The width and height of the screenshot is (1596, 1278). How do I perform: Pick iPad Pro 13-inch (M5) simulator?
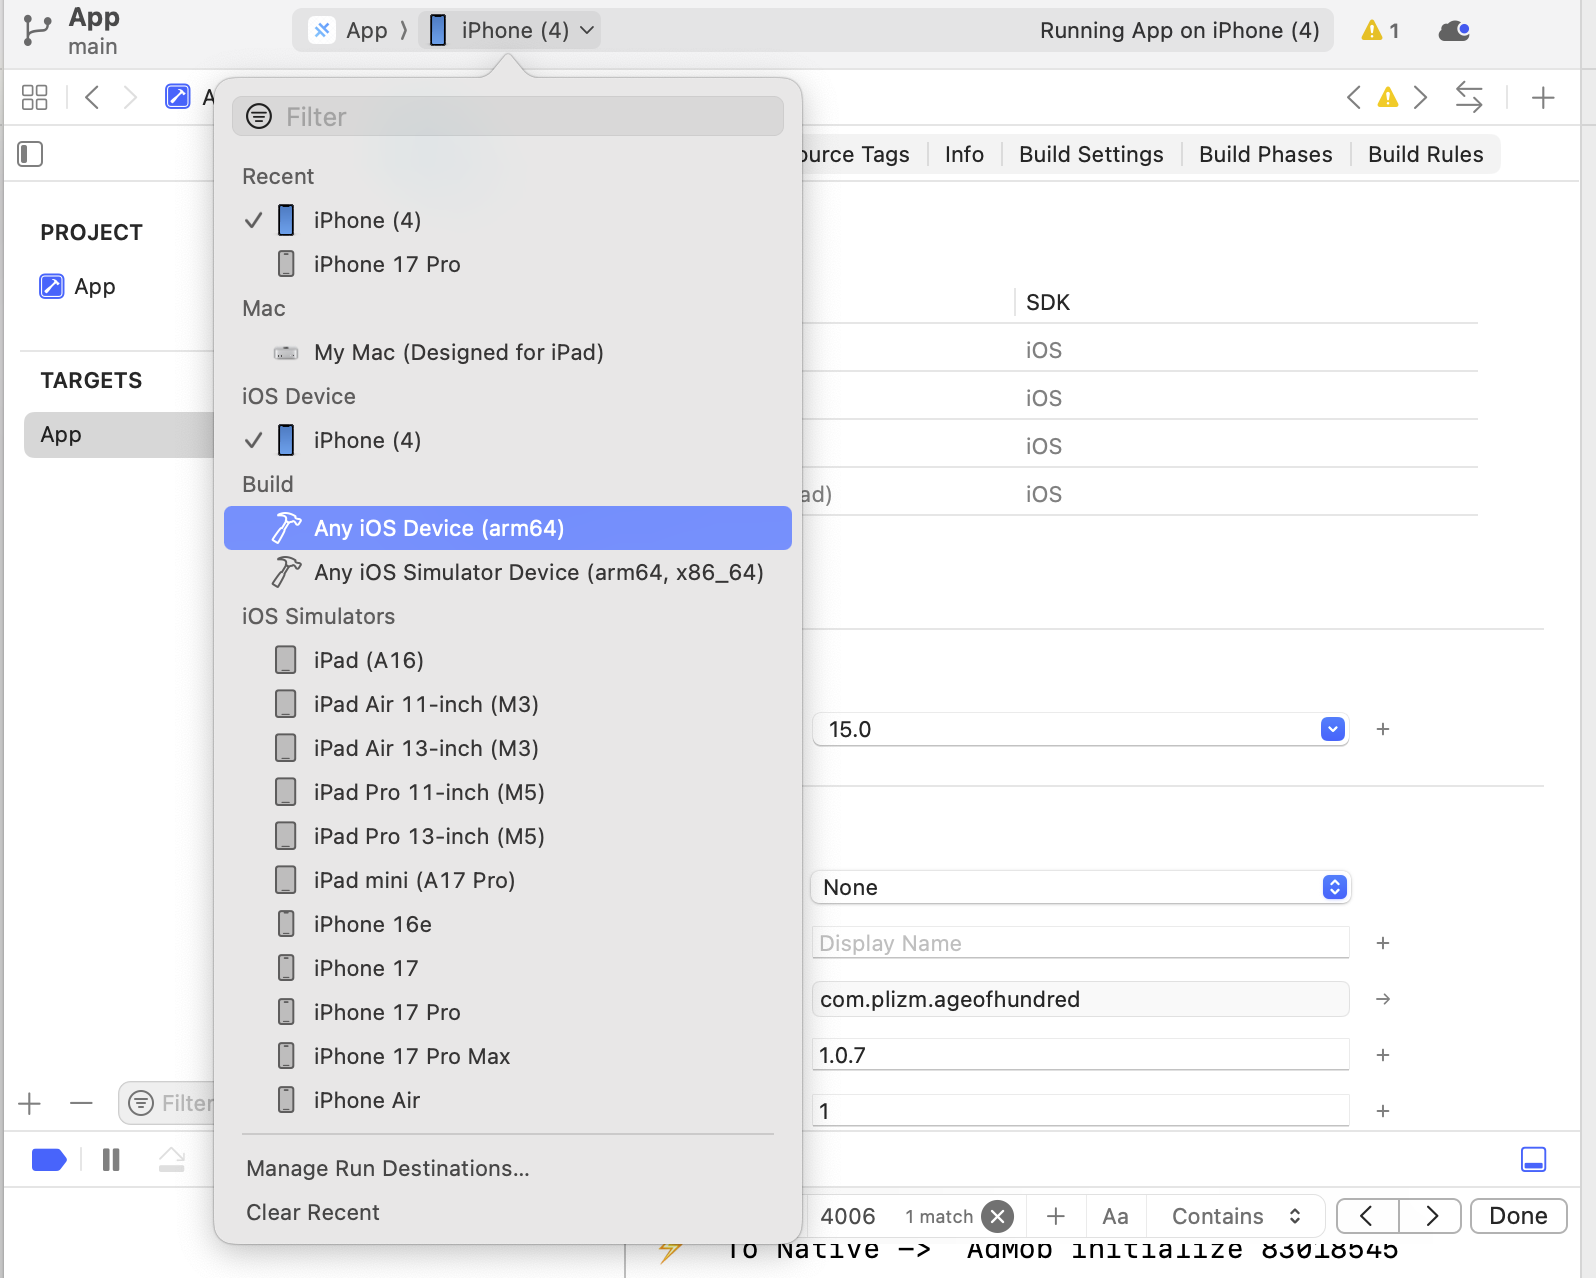(508, 836)
